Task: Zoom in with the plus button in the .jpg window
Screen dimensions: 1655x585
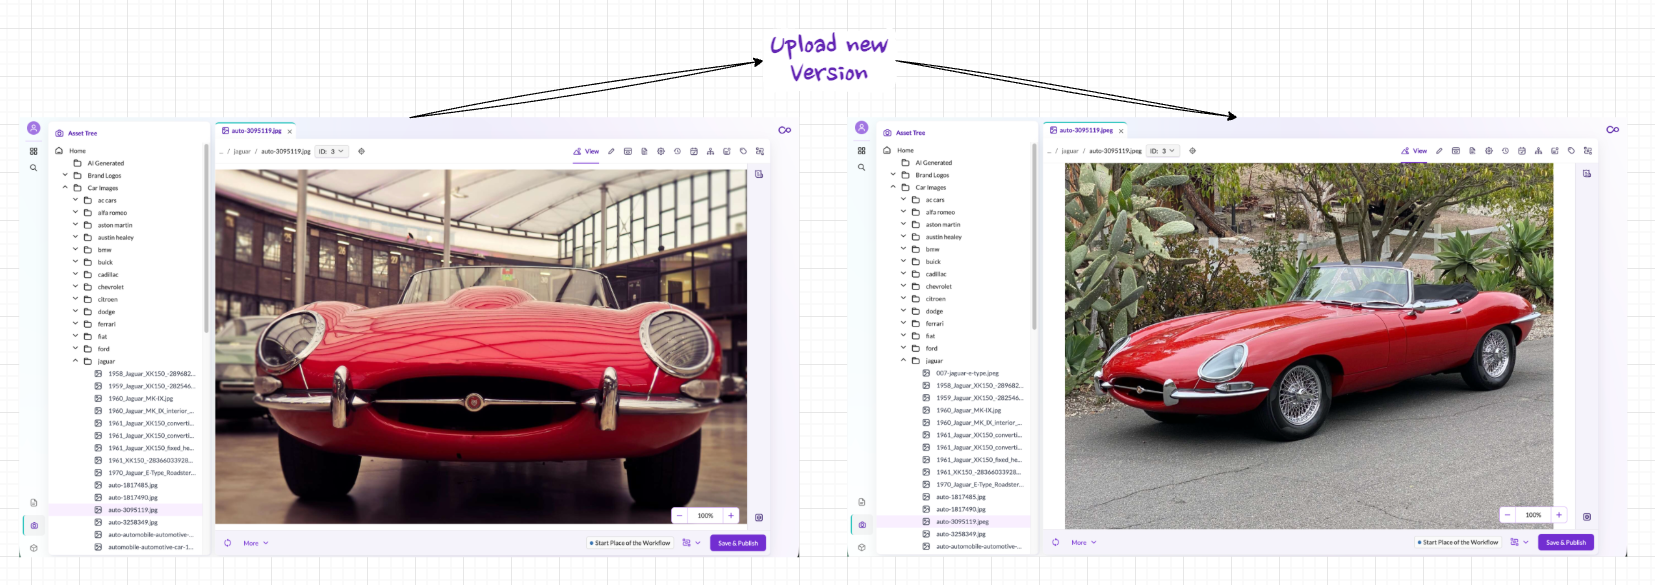Action: [x=731, y=516]
